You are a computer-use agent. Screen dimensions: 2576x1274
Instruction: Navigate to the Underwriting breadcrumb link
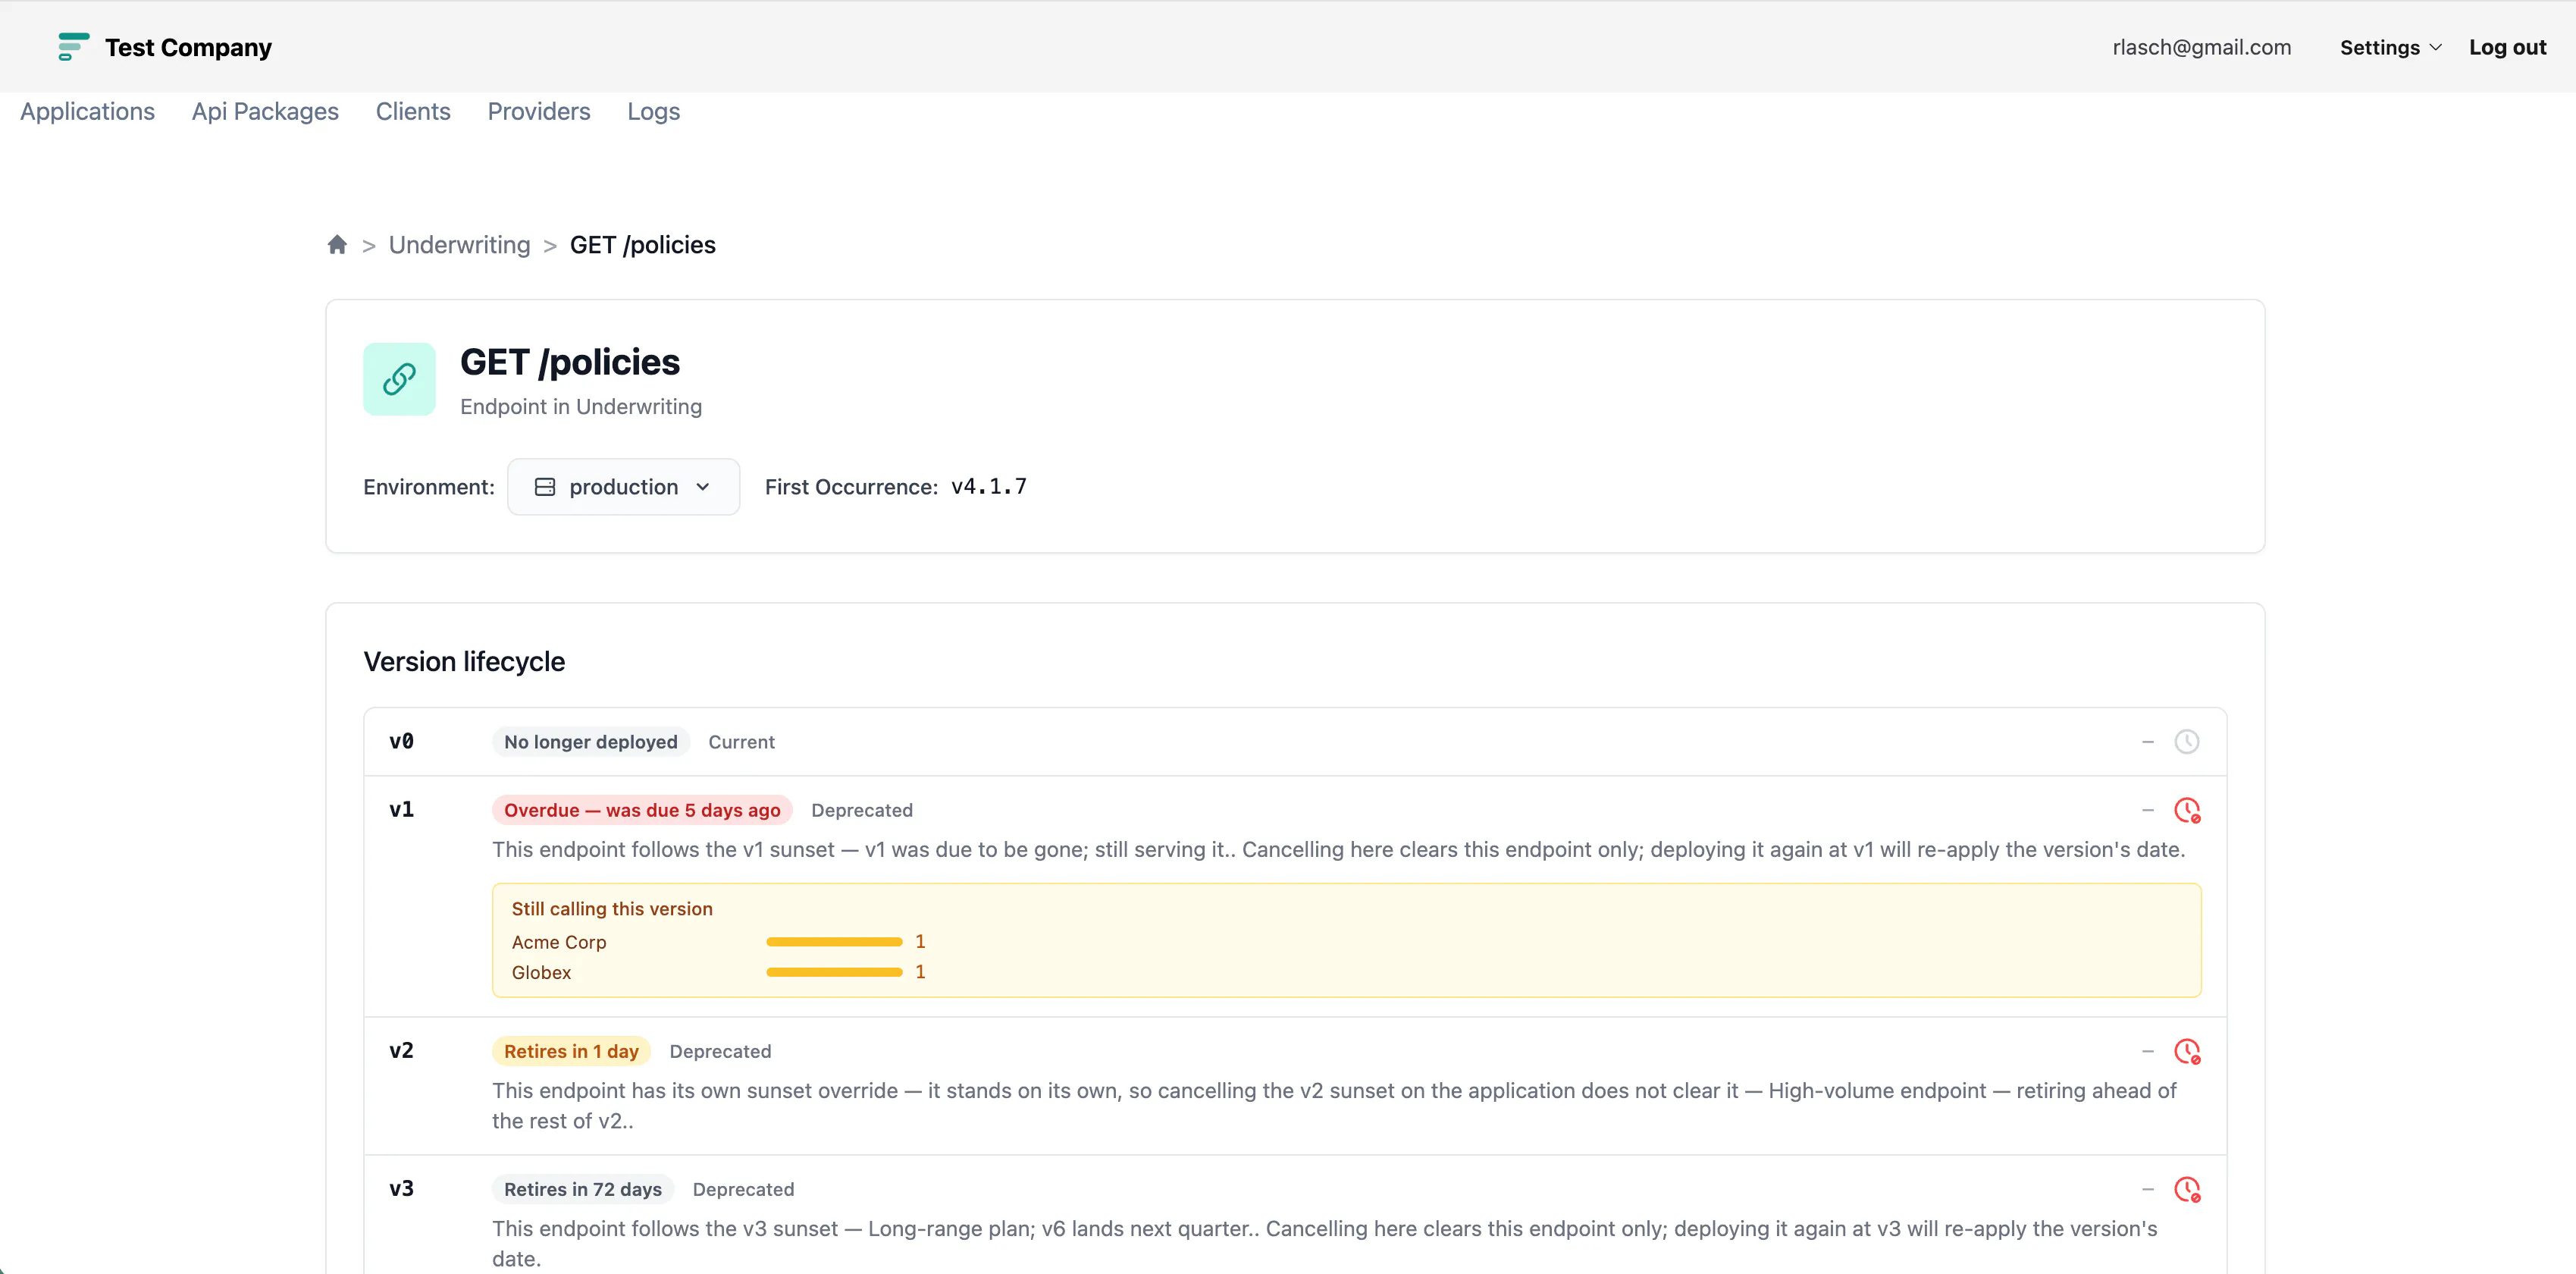pyautogui.click(x=460, y=245)
